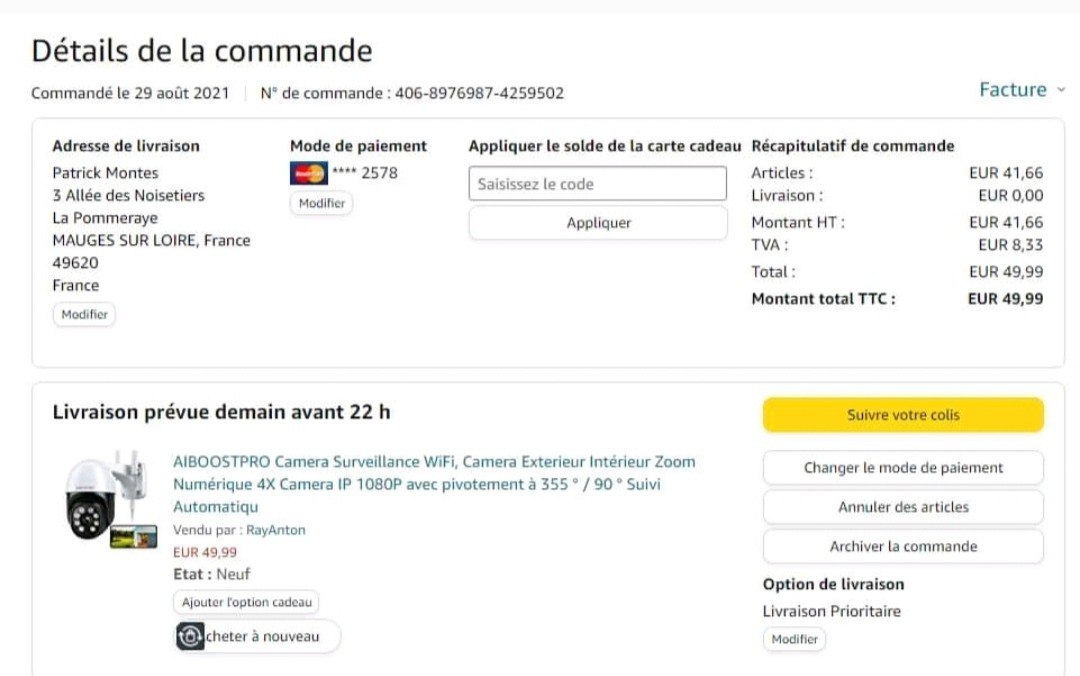This screenshot has height=676, width=1080.
Task: Click the Mastercard payment card icon
Action: 308,173
